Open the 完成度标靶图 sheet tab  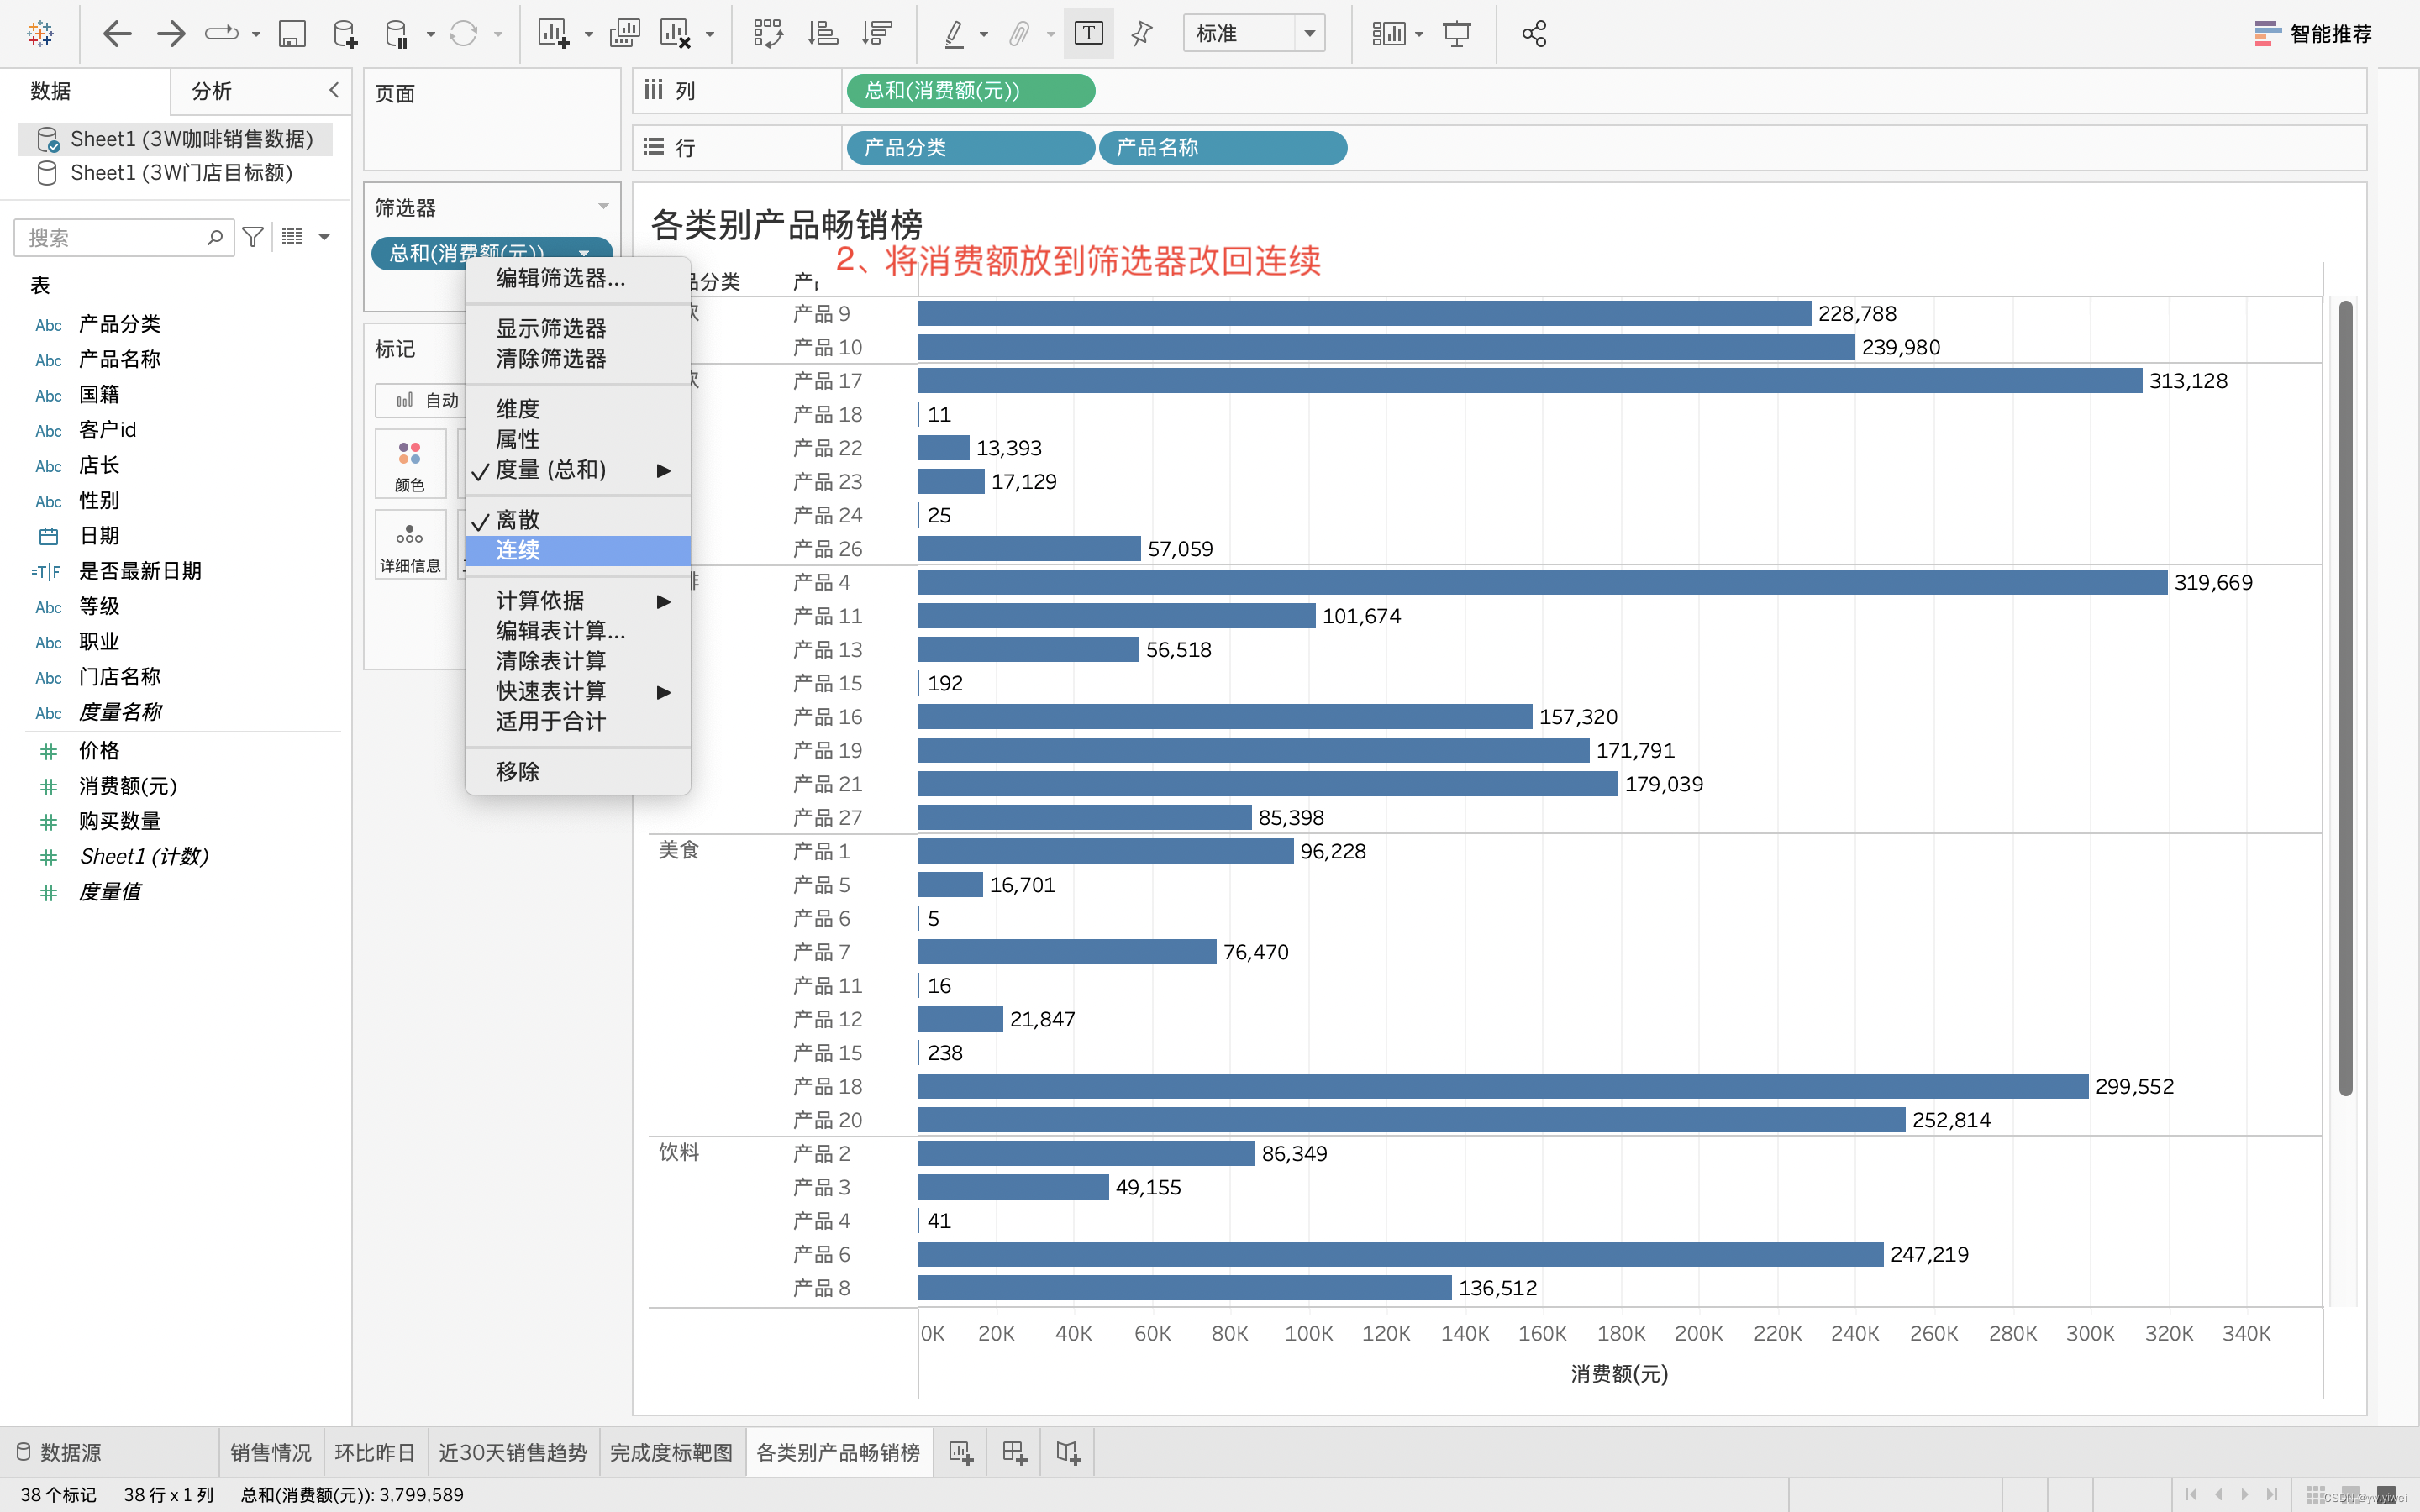point(671,1453)
